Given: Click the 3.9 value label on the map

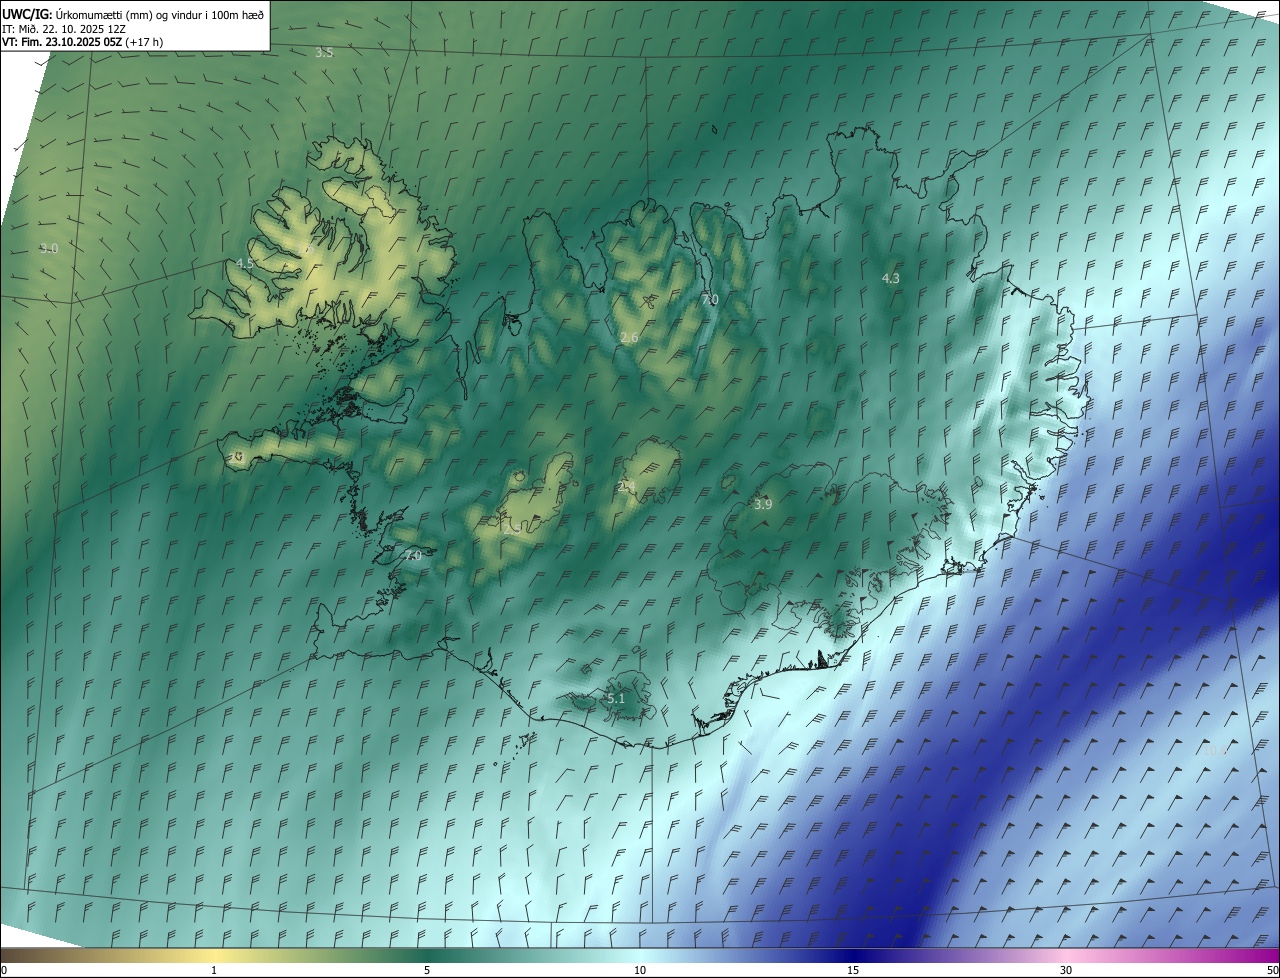Looking at the screenshot, I should pos(763,504).
